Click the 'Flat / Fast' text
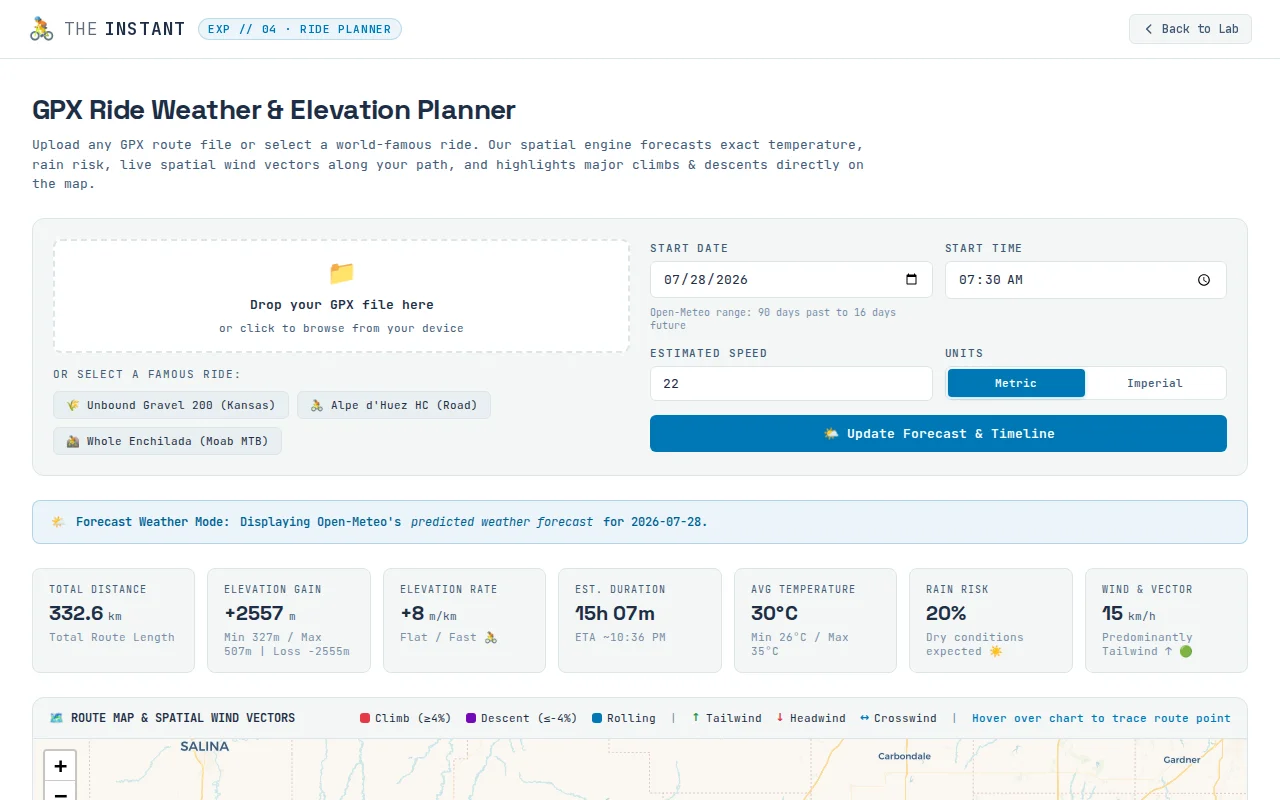The width and height of the screenshot is (1280, 800). [x=448, y=637]
